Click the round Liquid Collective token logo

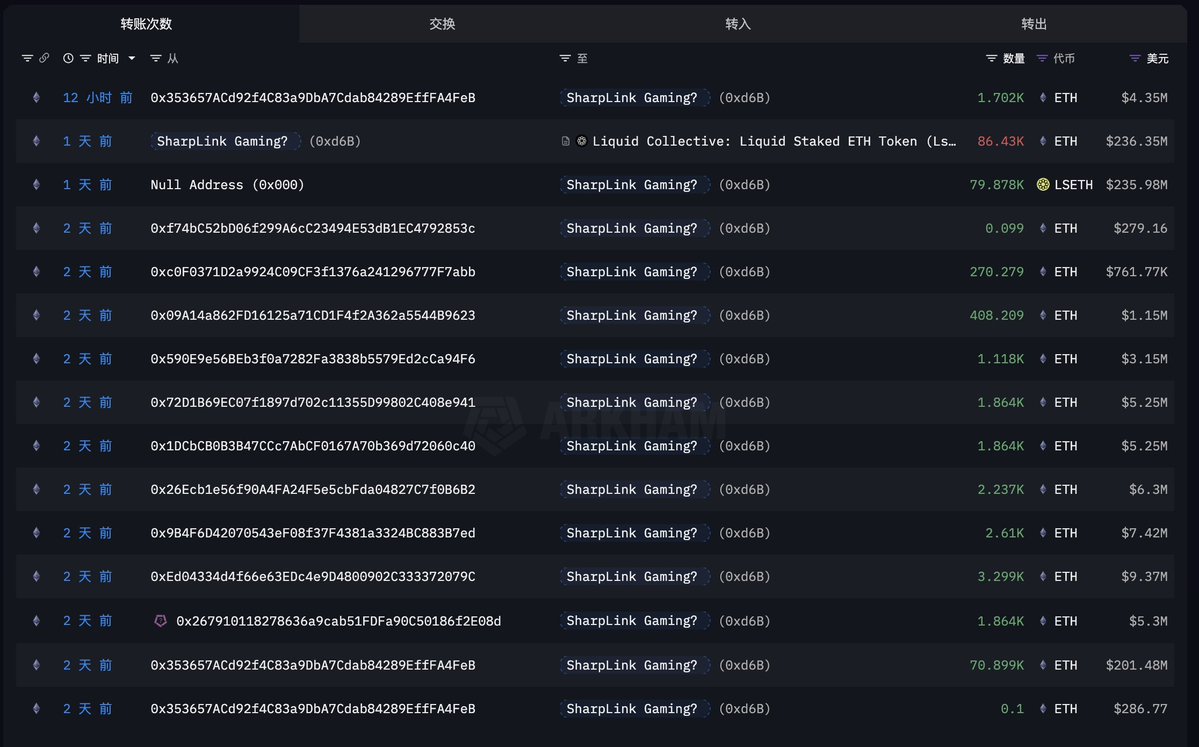pos(581,141)
